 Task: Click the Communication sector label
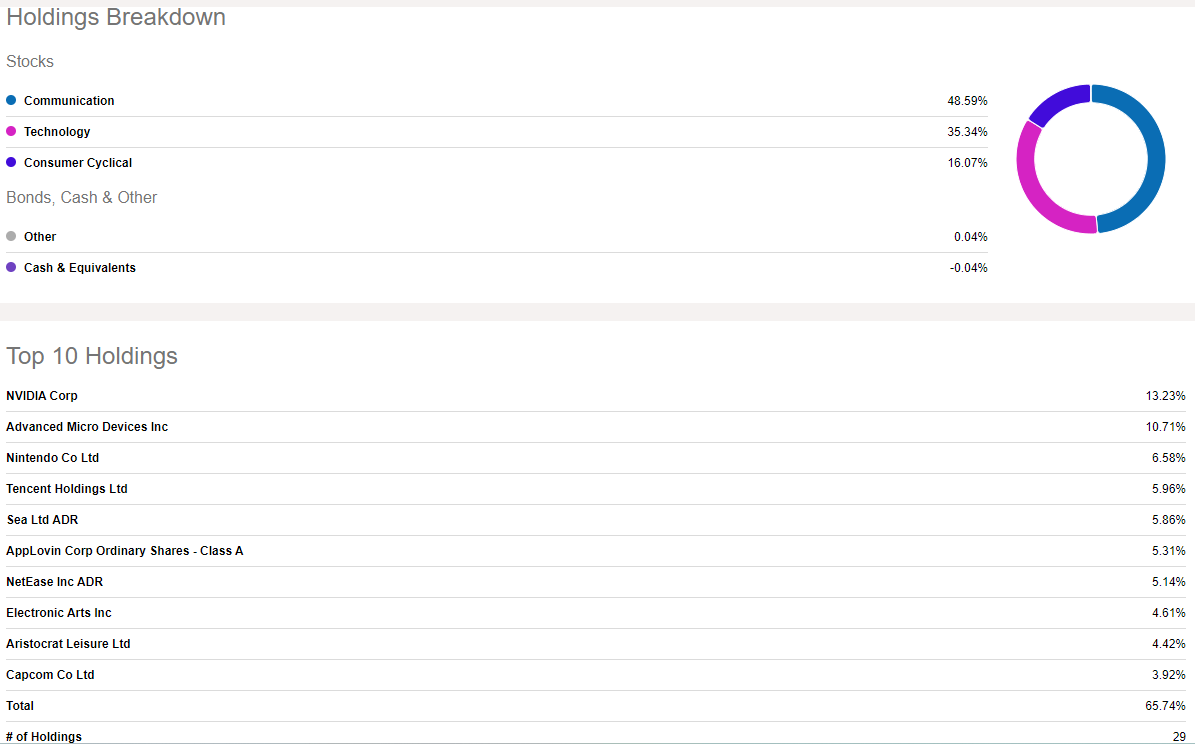(69, 101)
